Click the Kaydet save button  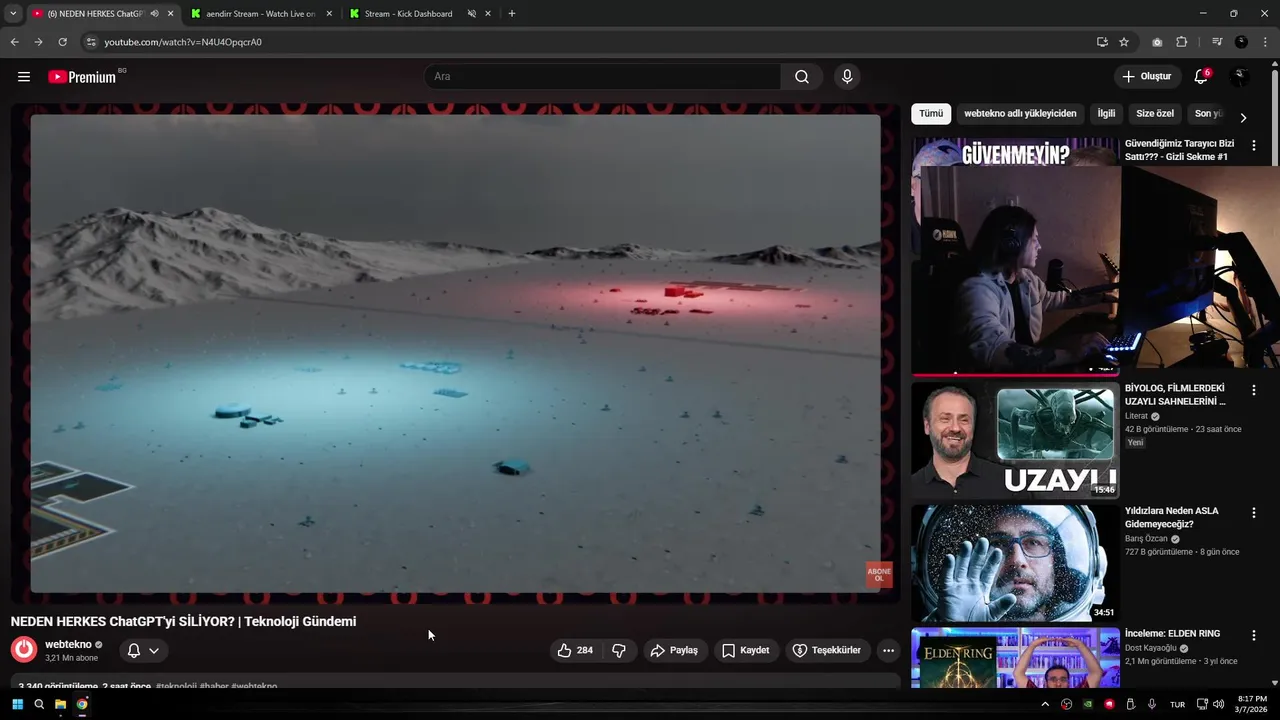(746, 650)
